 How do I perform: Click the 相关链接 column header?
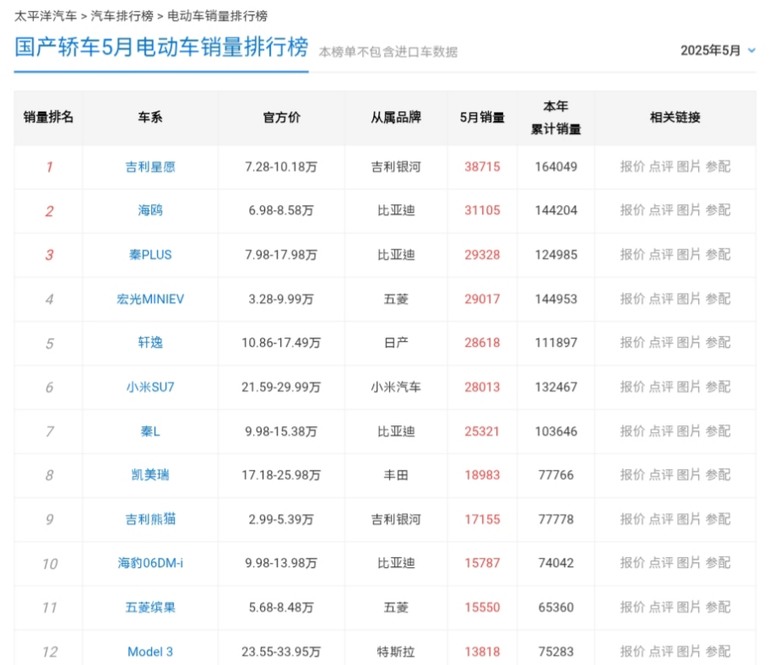675,117
